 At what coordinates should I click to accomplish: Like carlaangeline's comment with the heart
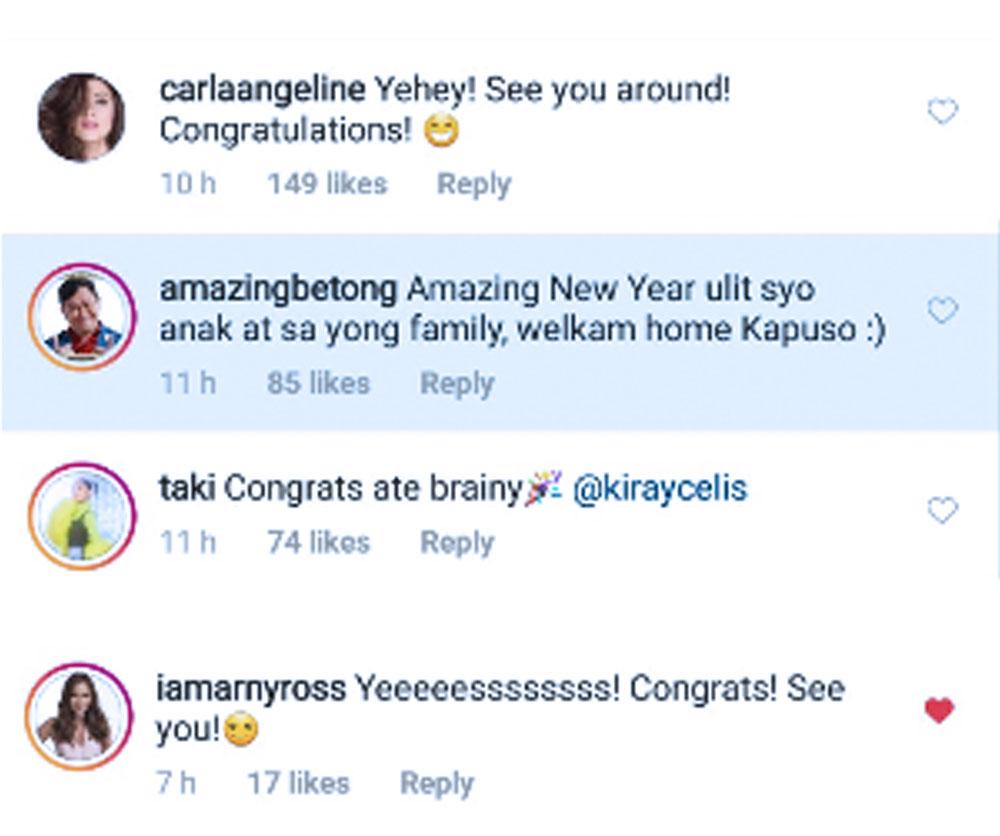[x=942, y=112]
